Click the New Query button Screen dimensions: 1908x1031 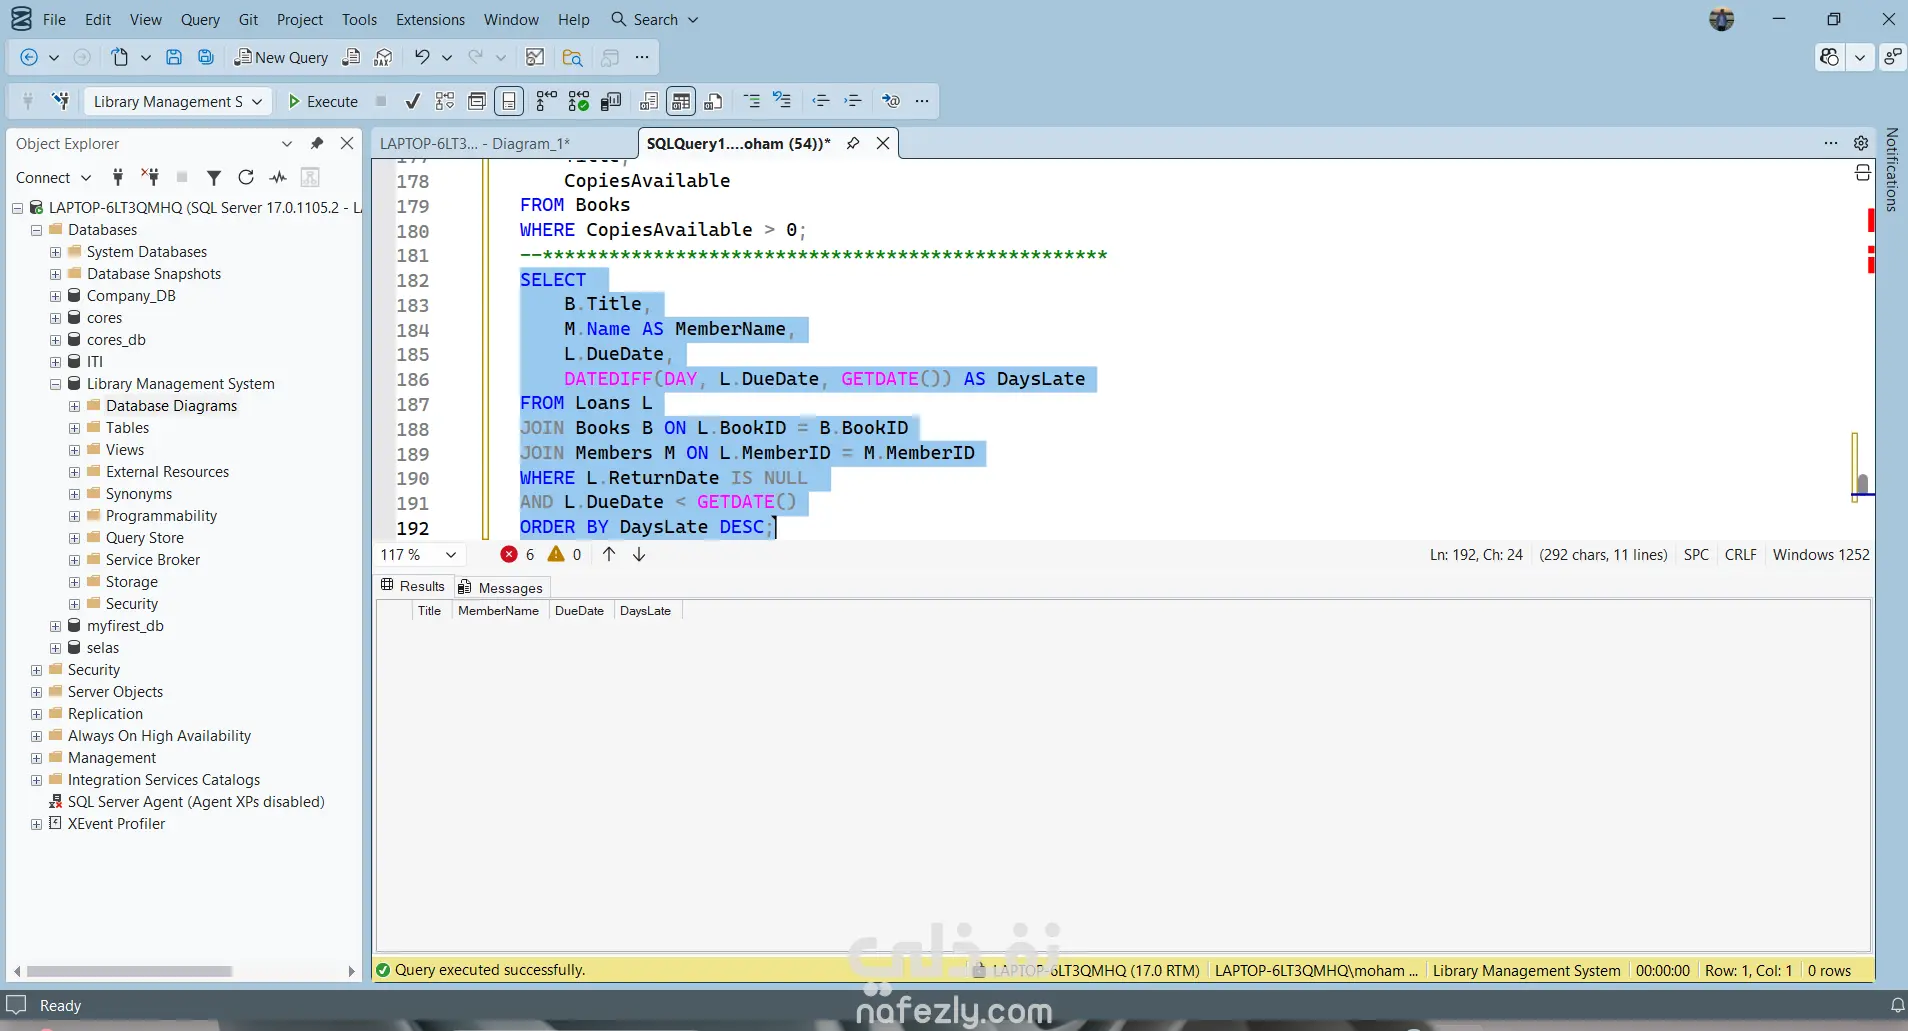tap(281, 57)
